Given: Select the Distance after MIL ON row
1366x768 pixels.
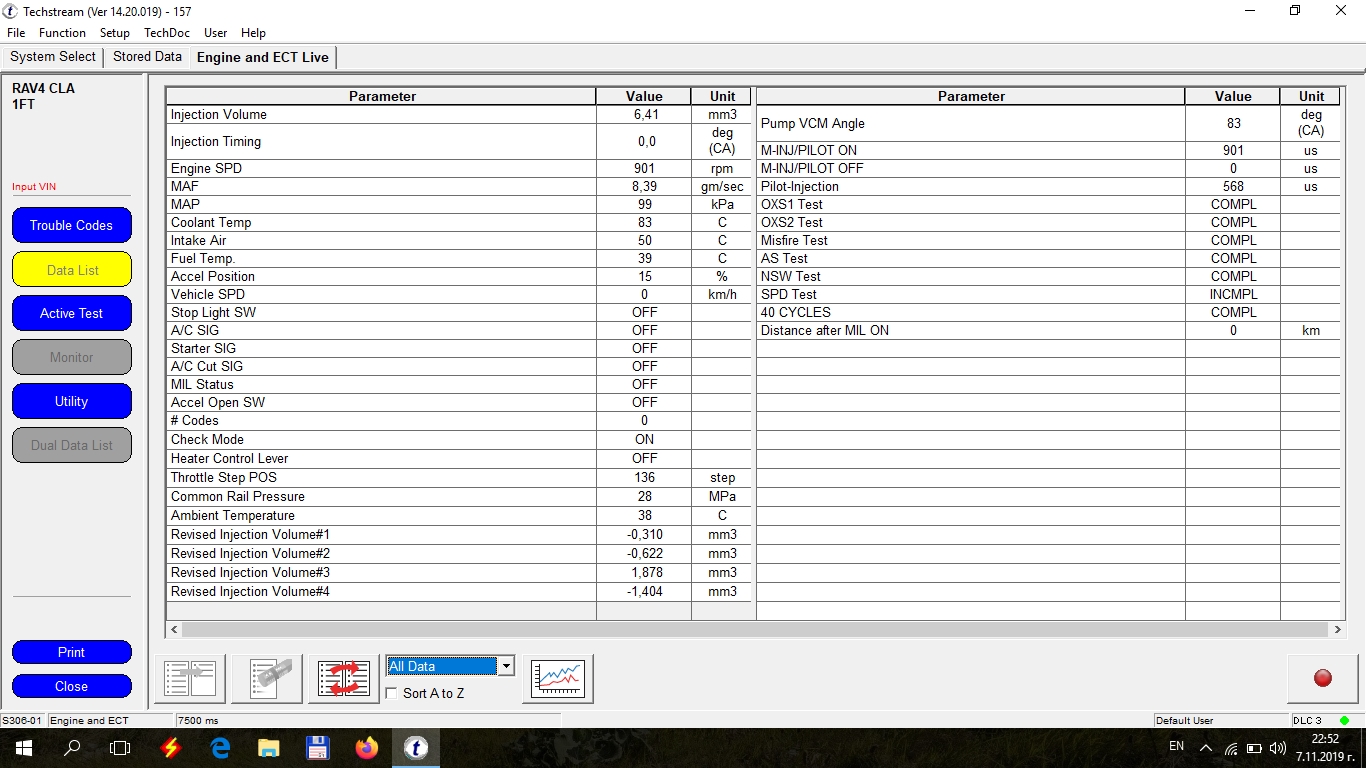Looking at the screenshot, I should [x=1049, y=330].
